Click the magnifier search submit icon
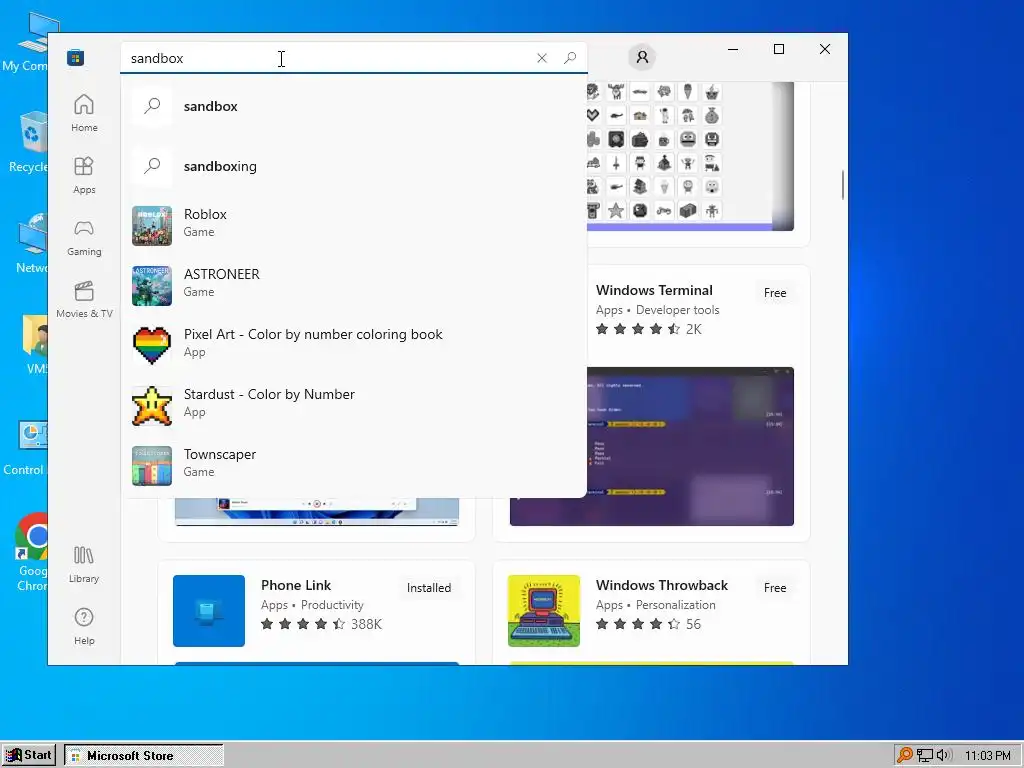This screenshot has height=768, width=1024. pyautogui.click(x=570, y=58)
